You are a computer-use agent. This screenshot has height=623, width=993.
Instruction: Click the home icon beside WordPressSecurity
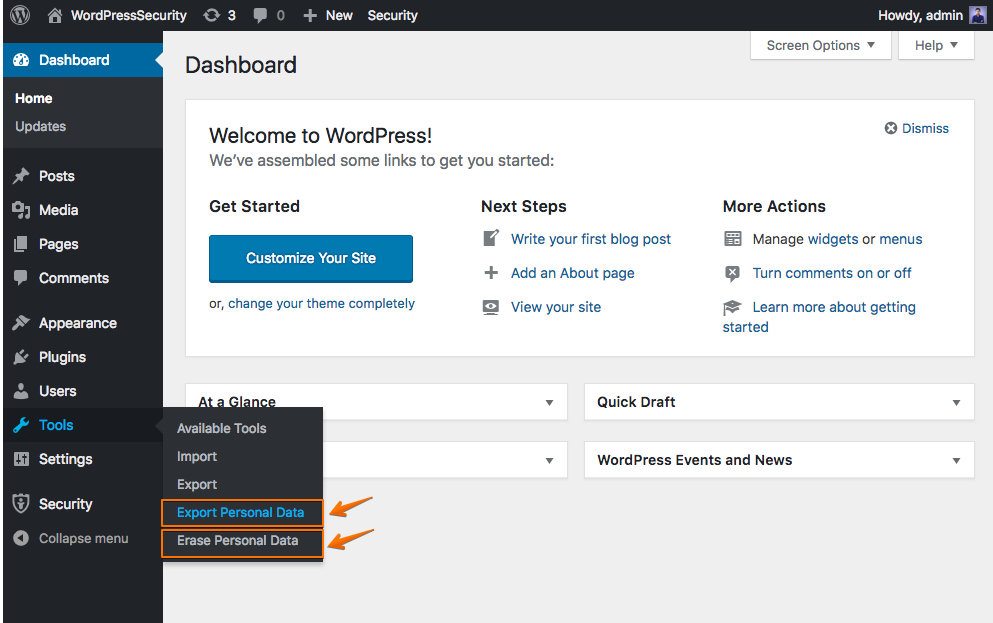(55, 15)
